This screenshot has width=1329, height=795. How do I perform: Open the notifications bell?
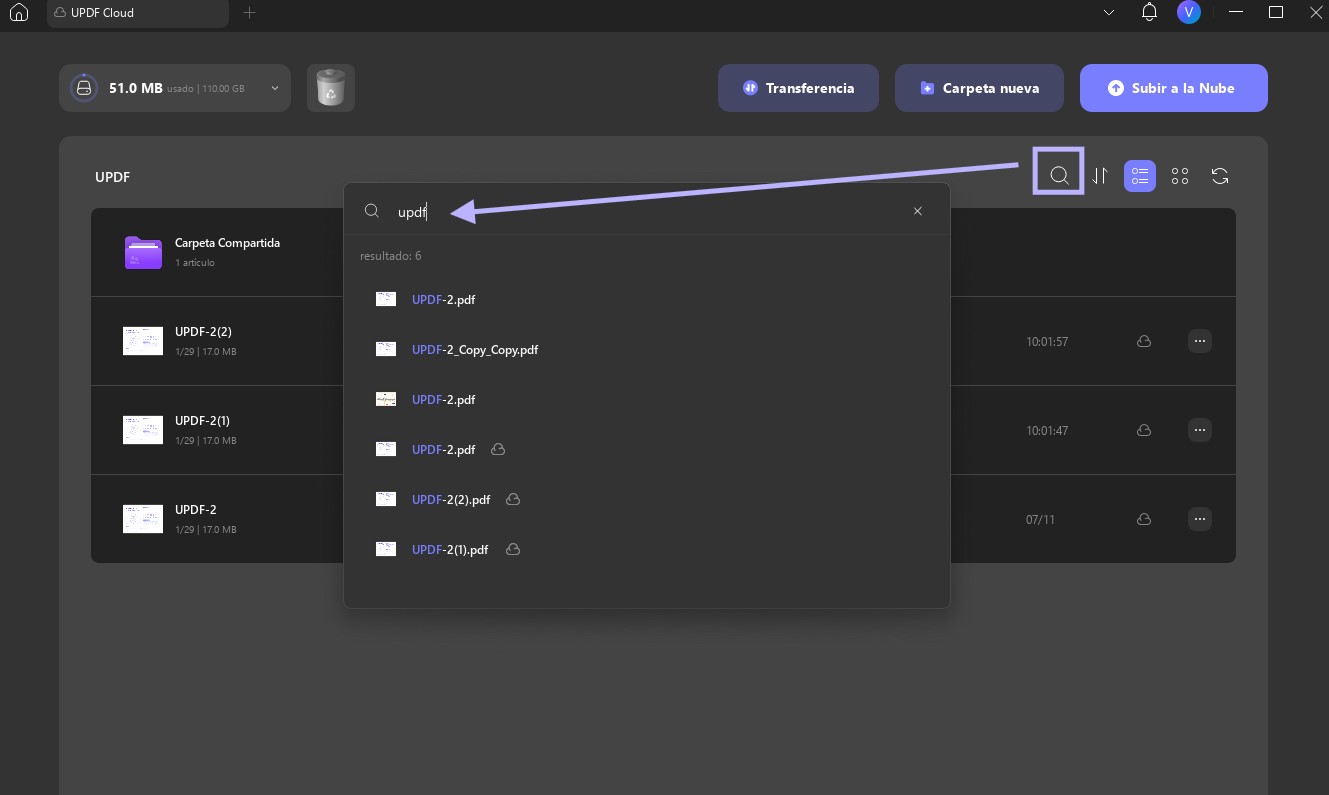point(1149,12)
